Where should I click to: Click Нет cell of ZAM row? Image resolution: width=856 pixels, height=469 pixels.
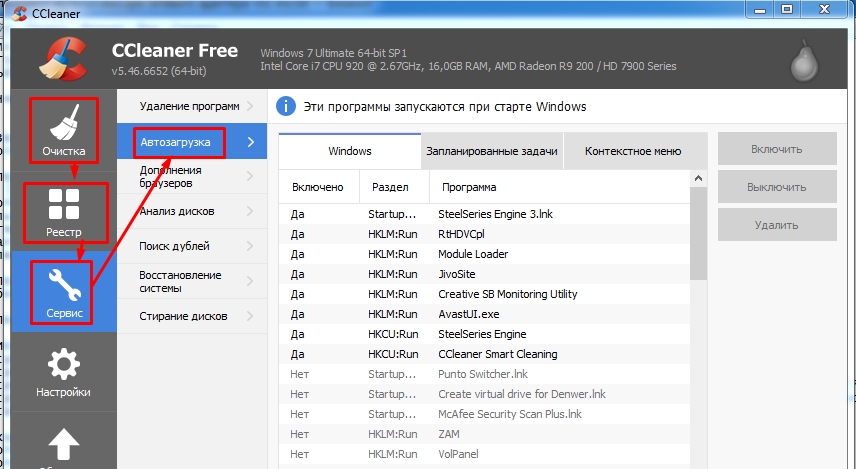pos(300,434)
